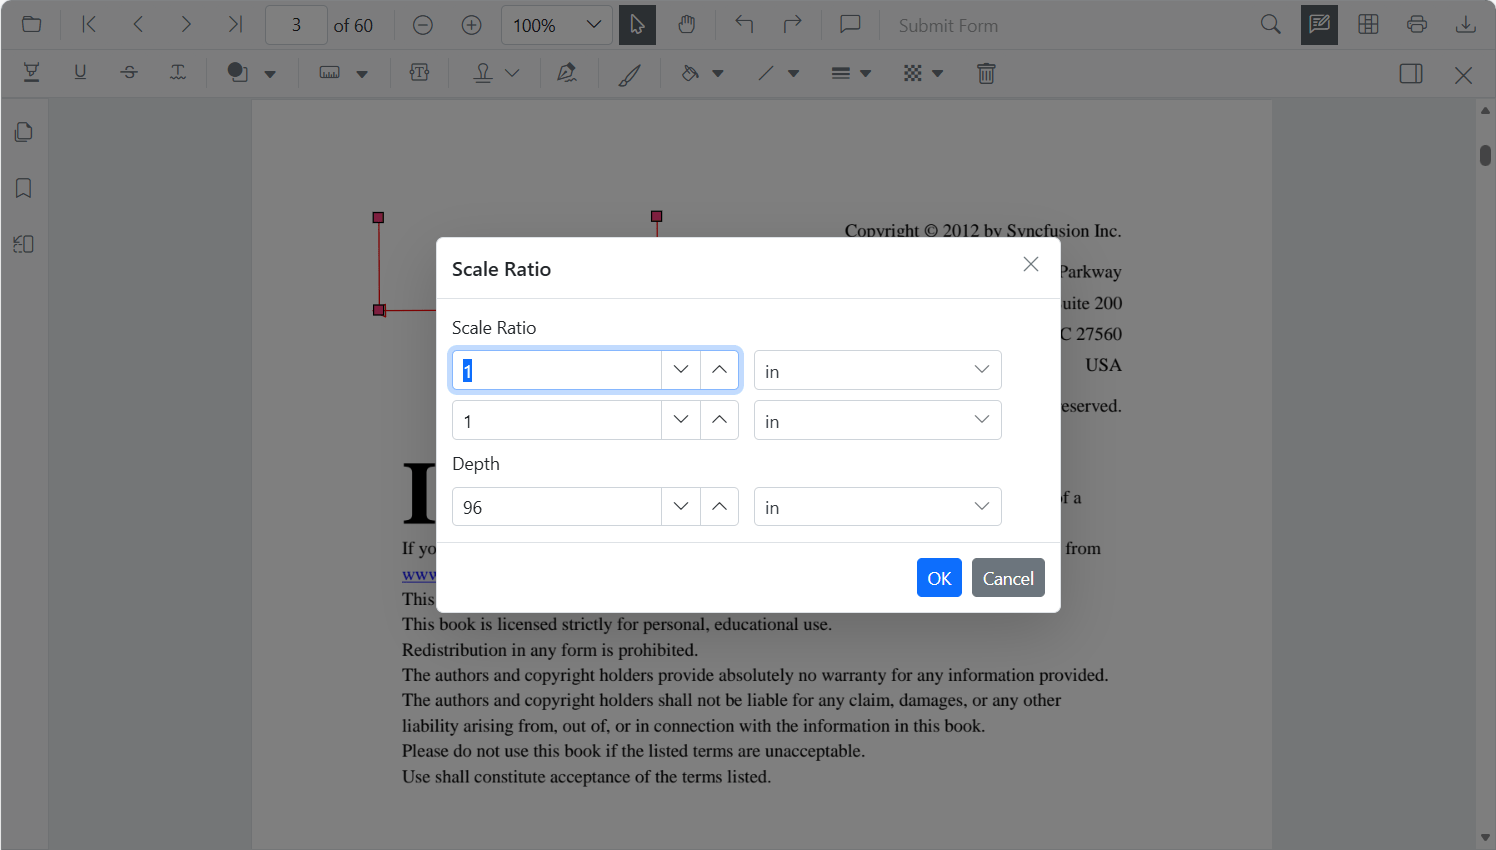Click the Print icon
The width and height of the screenshot is (1496, 850).
click(1416, 25)
